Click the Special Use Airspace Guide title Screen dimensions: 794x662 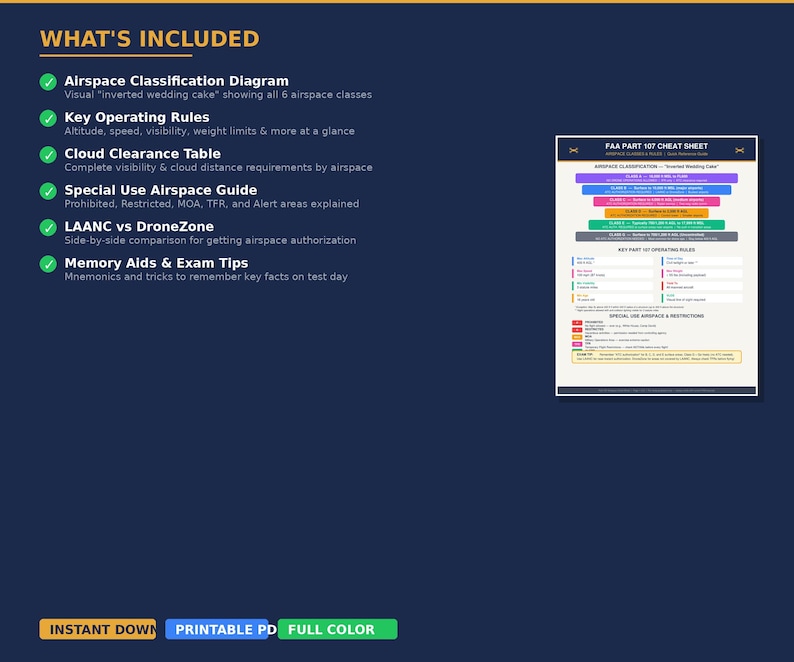161,190
